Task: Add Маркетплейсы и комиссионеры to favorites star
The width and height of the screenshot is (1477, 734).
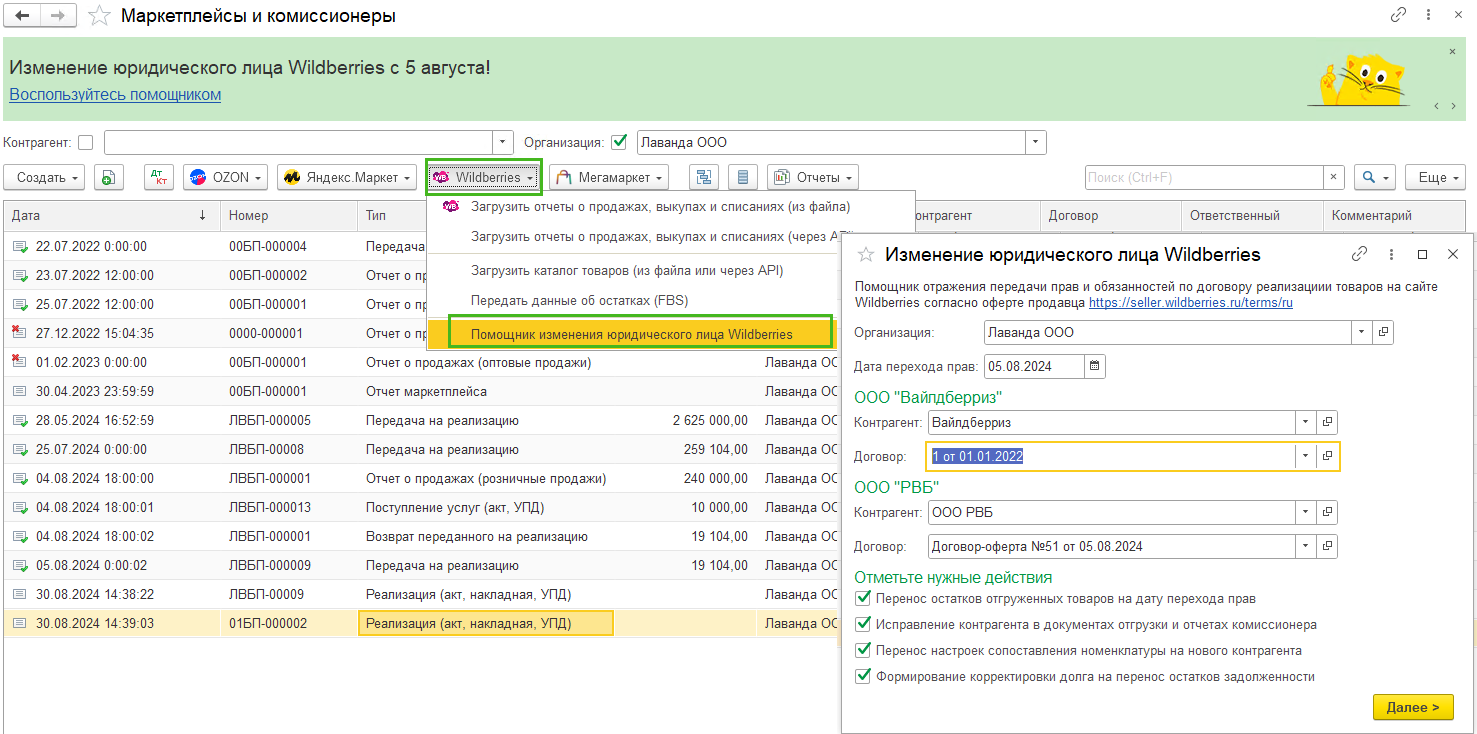Action: 98,16
